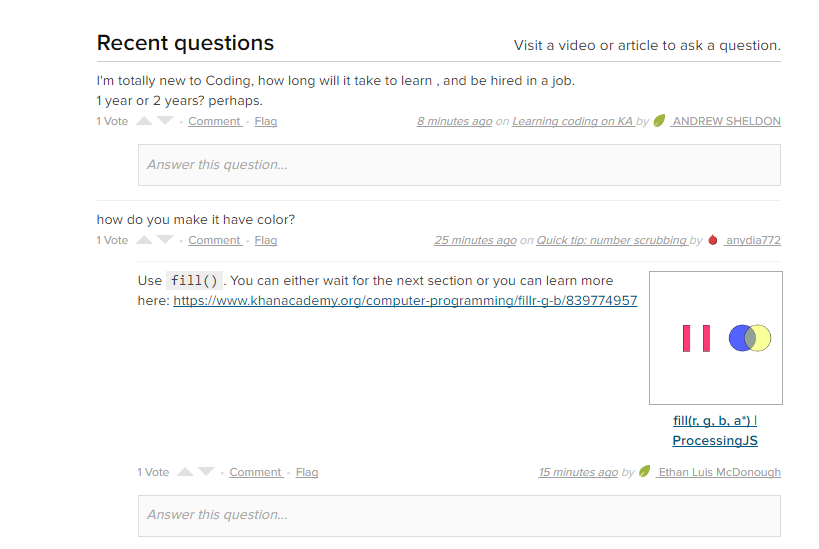Flag the 'make it have color' question

click(x=266, y=240)
